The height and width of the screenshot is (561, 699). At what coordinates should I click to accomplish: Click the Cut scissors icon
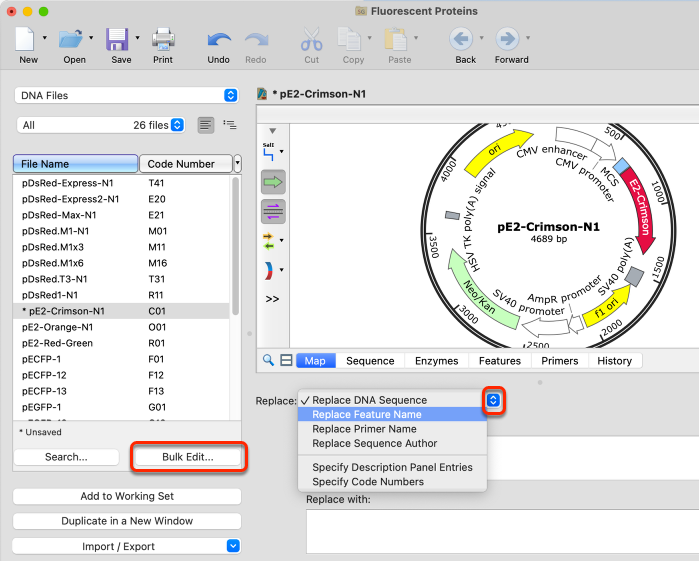click(311, 39)
